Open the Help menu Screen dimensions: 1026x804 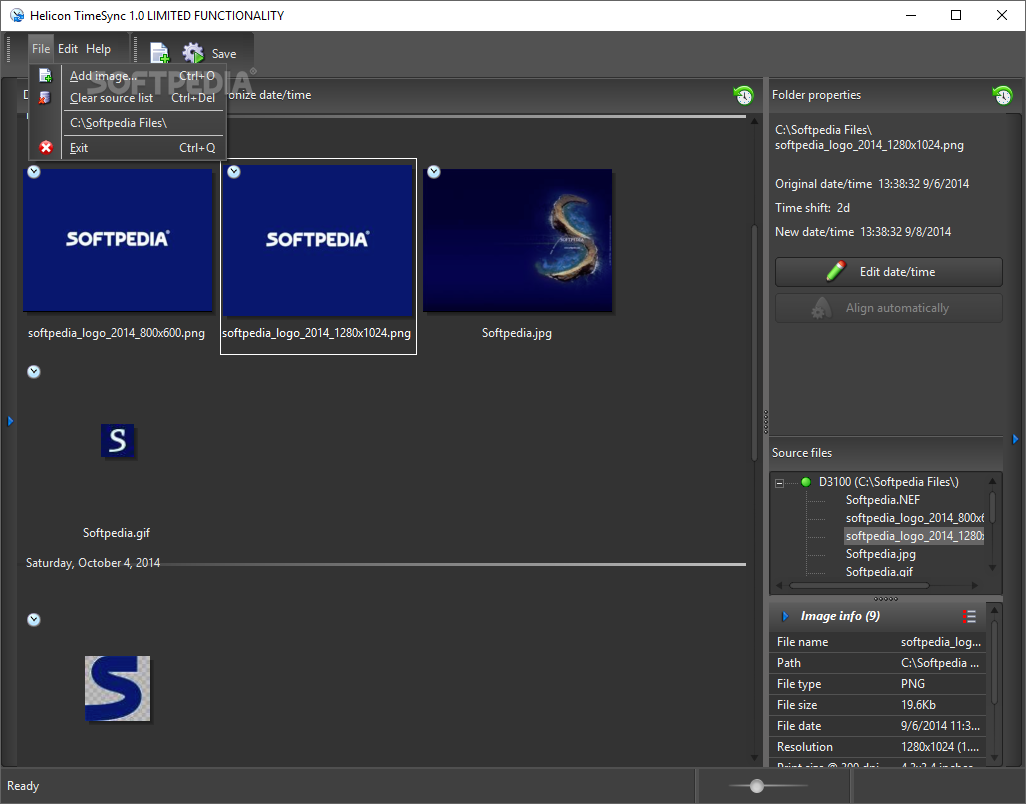[98, 49]
